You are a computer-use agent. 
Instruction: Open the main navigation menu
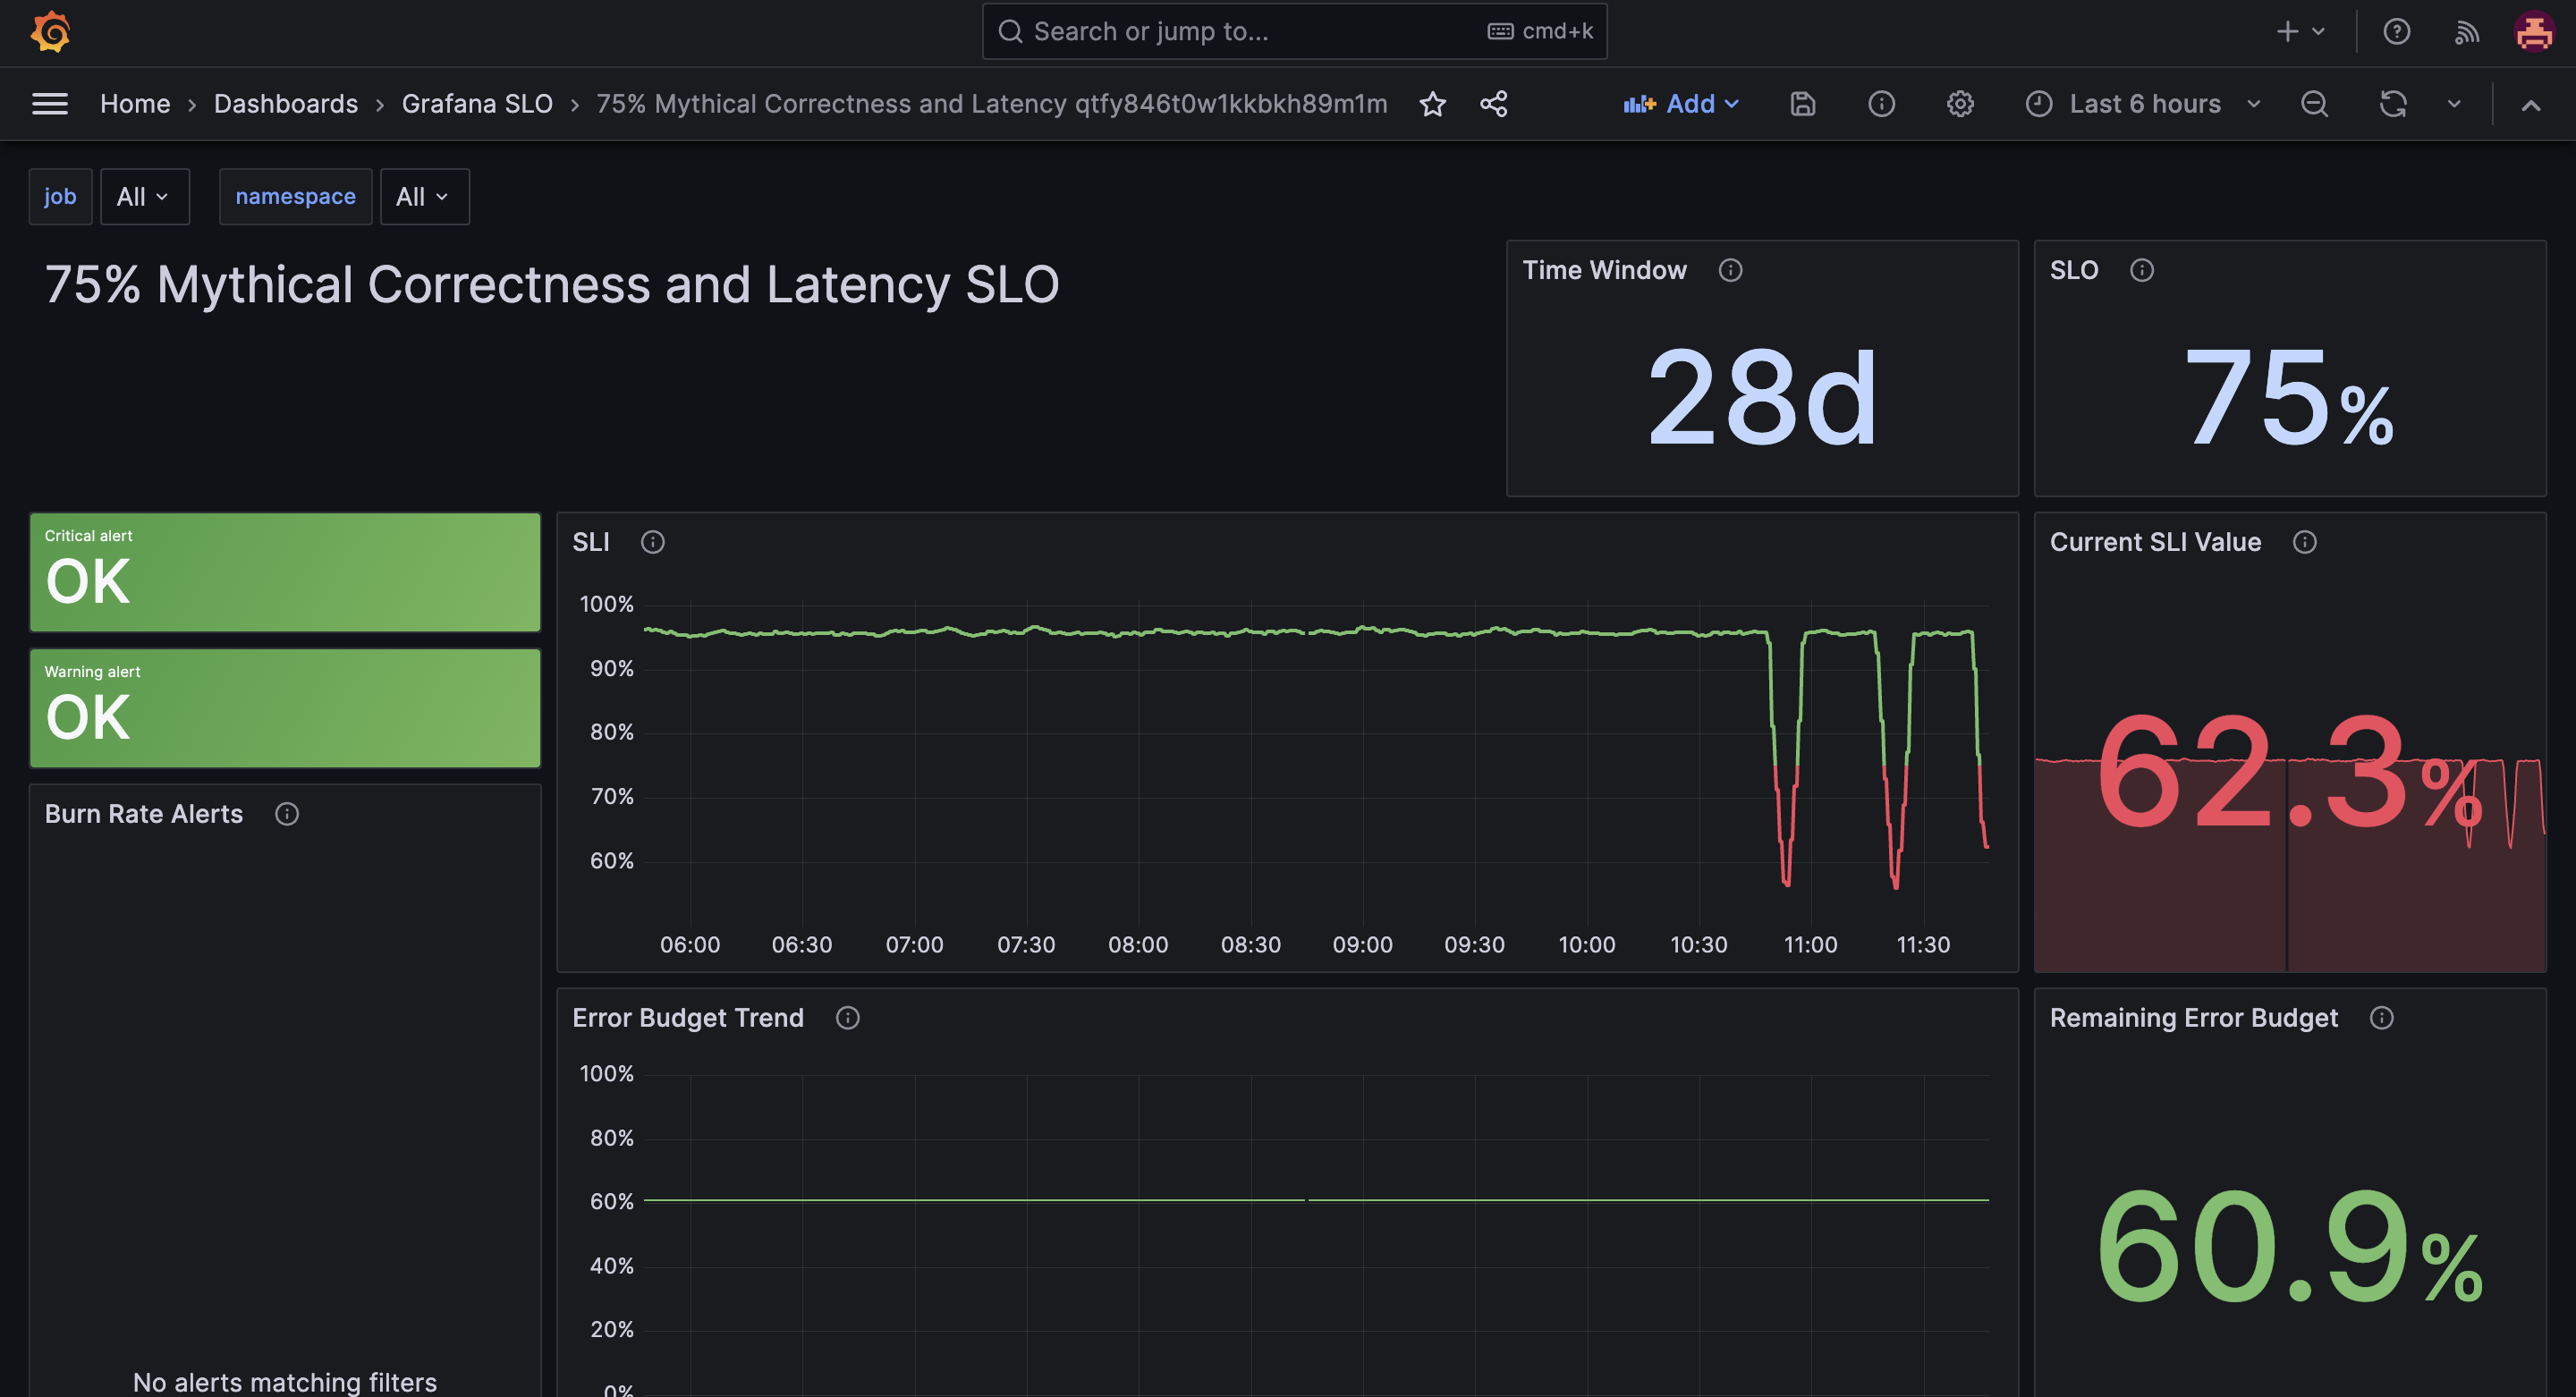49,103
